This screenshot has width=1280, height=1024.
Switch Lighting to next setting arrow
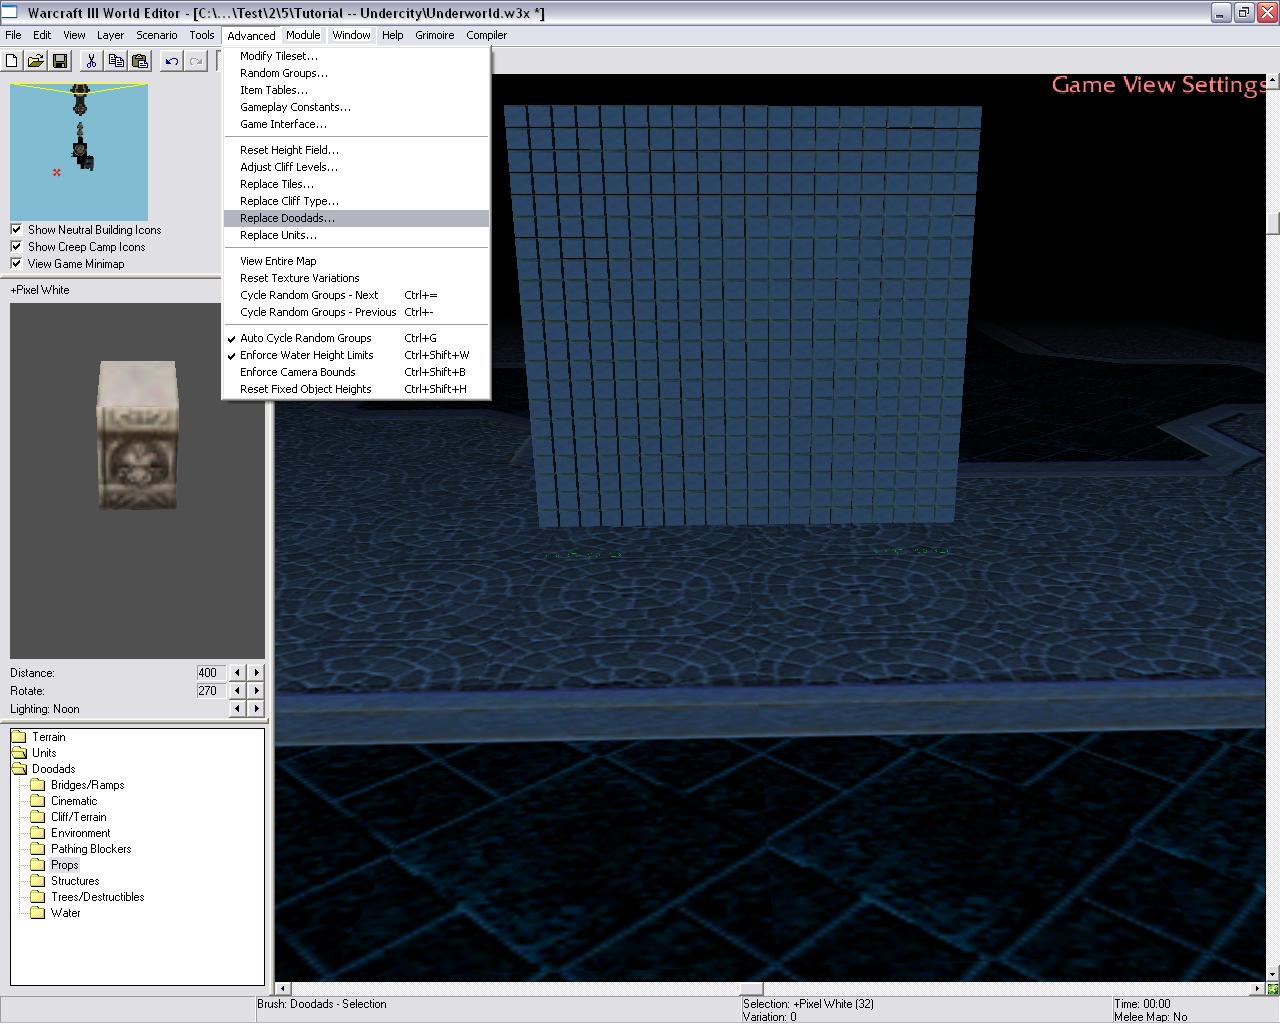tap(257, 709)
